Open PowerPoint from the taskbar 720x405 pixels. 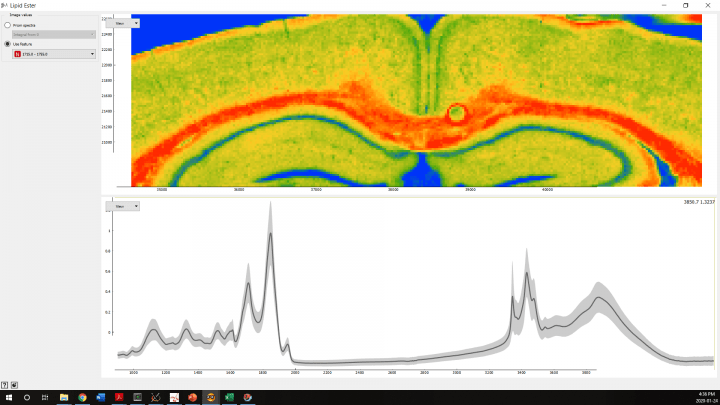[x=192, y=397]
